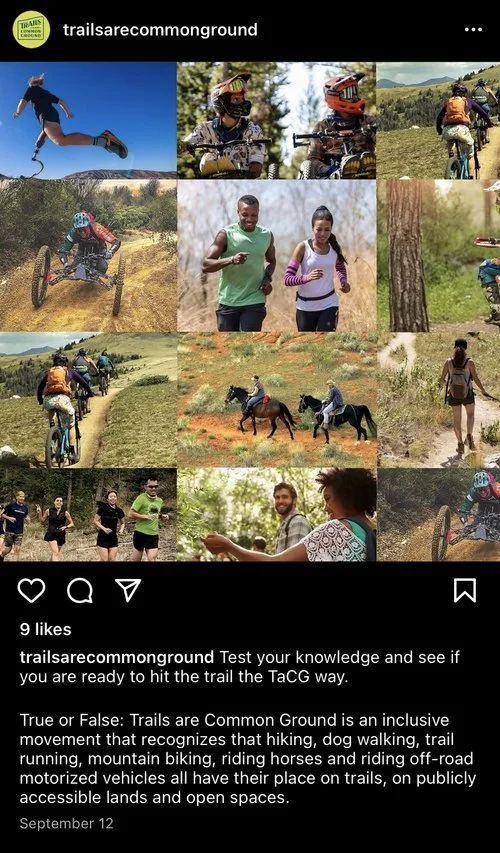Viewport: 500px width, 853px height.
Task: Open trailsarecommonground username in the post header
Action: pos(160,29)
